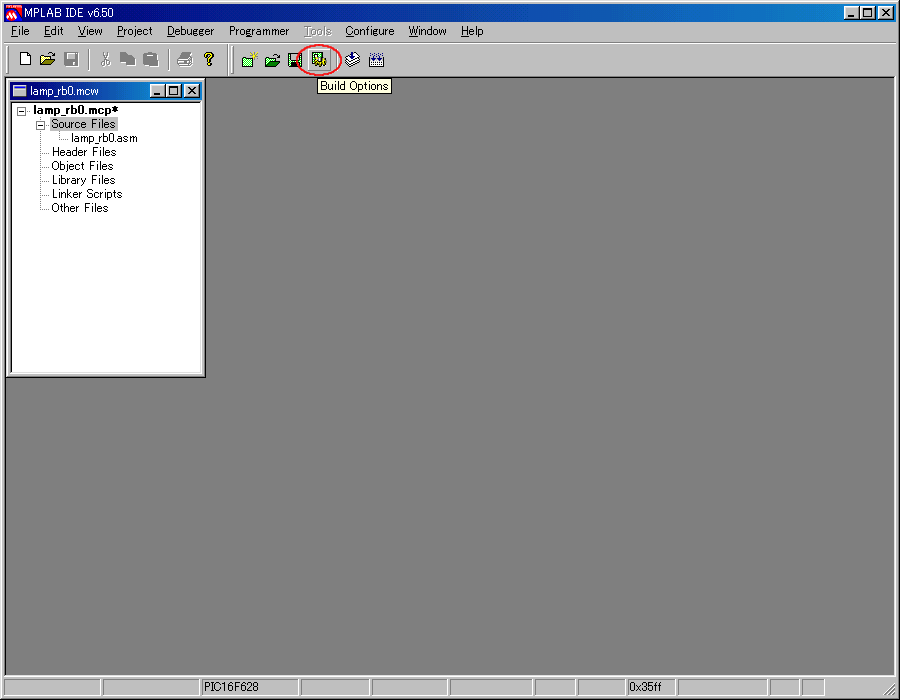Select the lamp_rb0.asm source file
Screen dimensions: 900x700
coord(104,138)
